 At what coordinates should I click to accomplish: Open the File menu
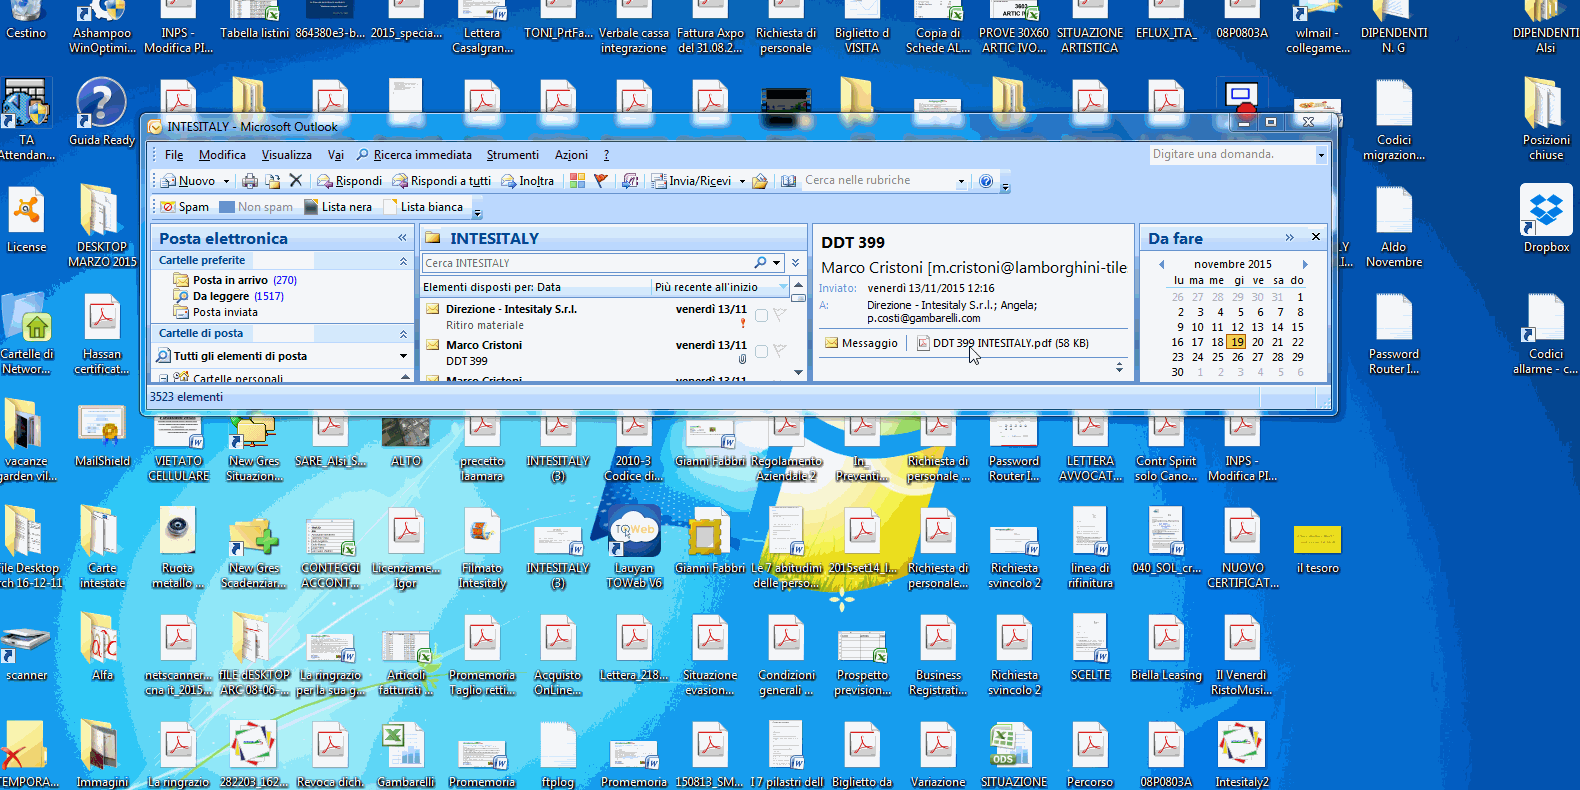click(x=174, y=155)
